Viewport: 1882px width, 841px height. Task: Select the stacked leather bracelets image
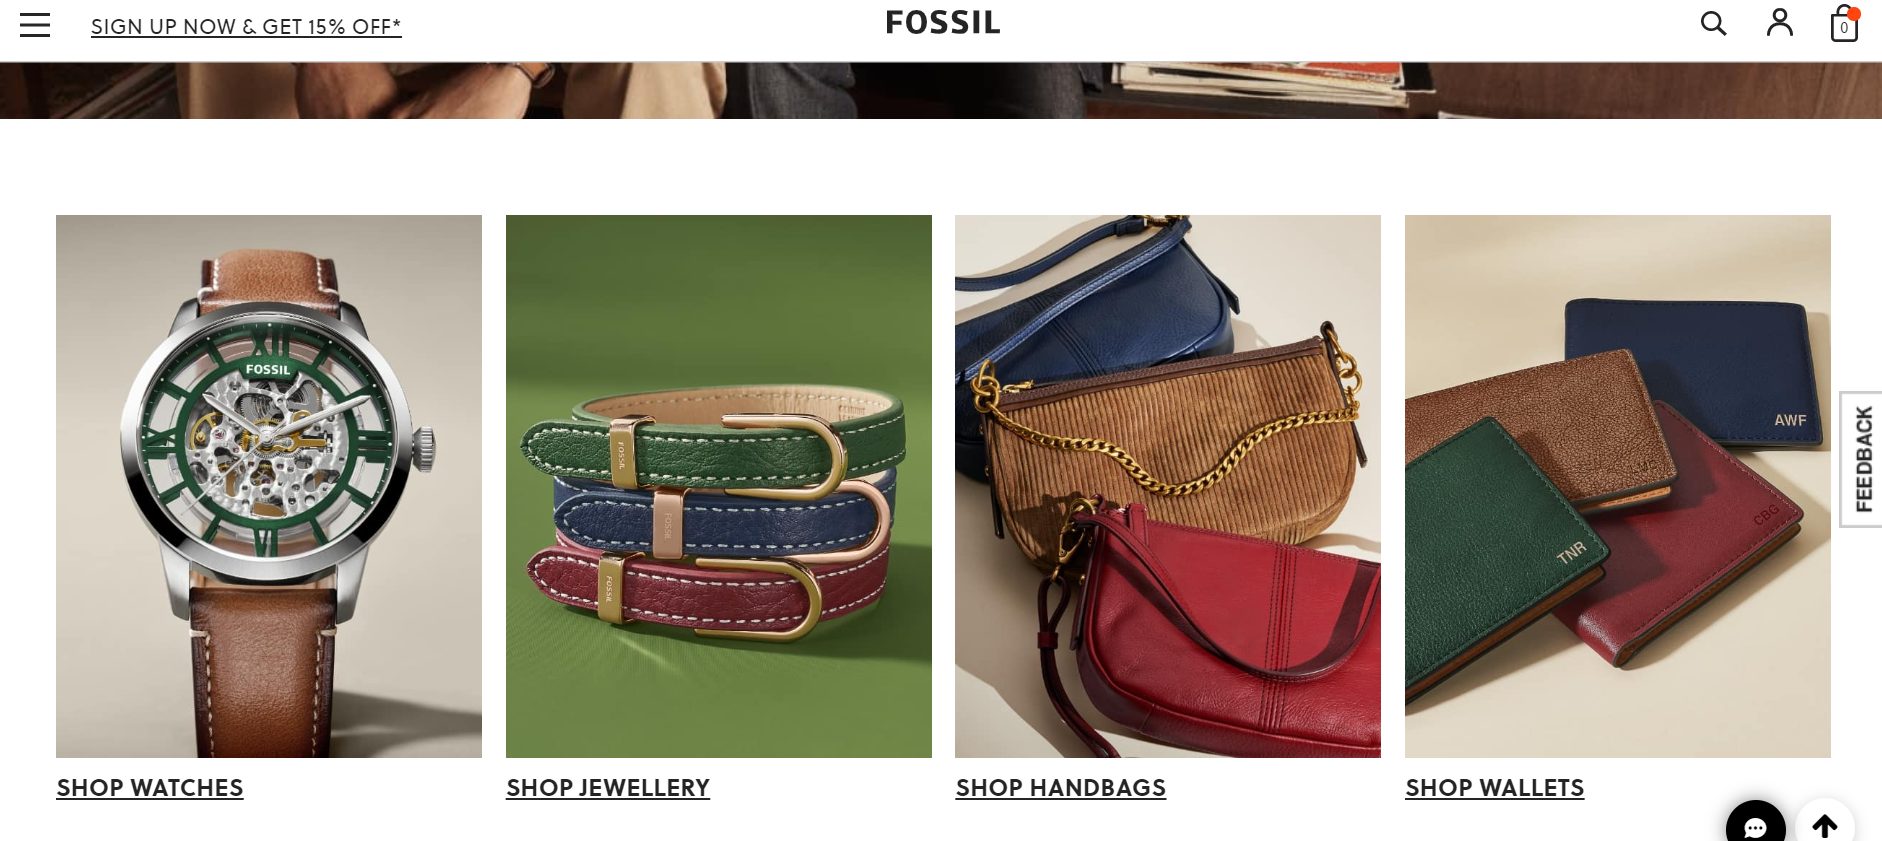[x=719, y=486]
